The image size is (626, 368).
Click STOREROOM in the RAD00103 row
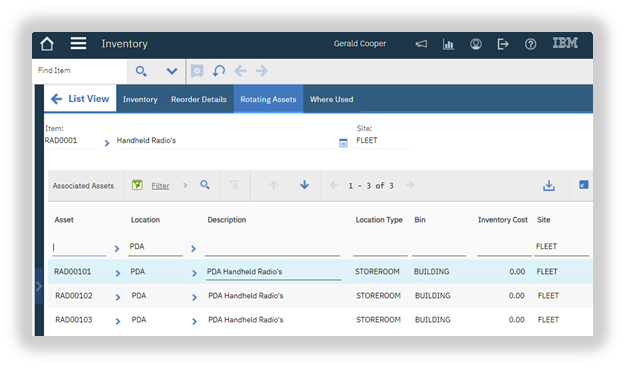tap(378, 320)
